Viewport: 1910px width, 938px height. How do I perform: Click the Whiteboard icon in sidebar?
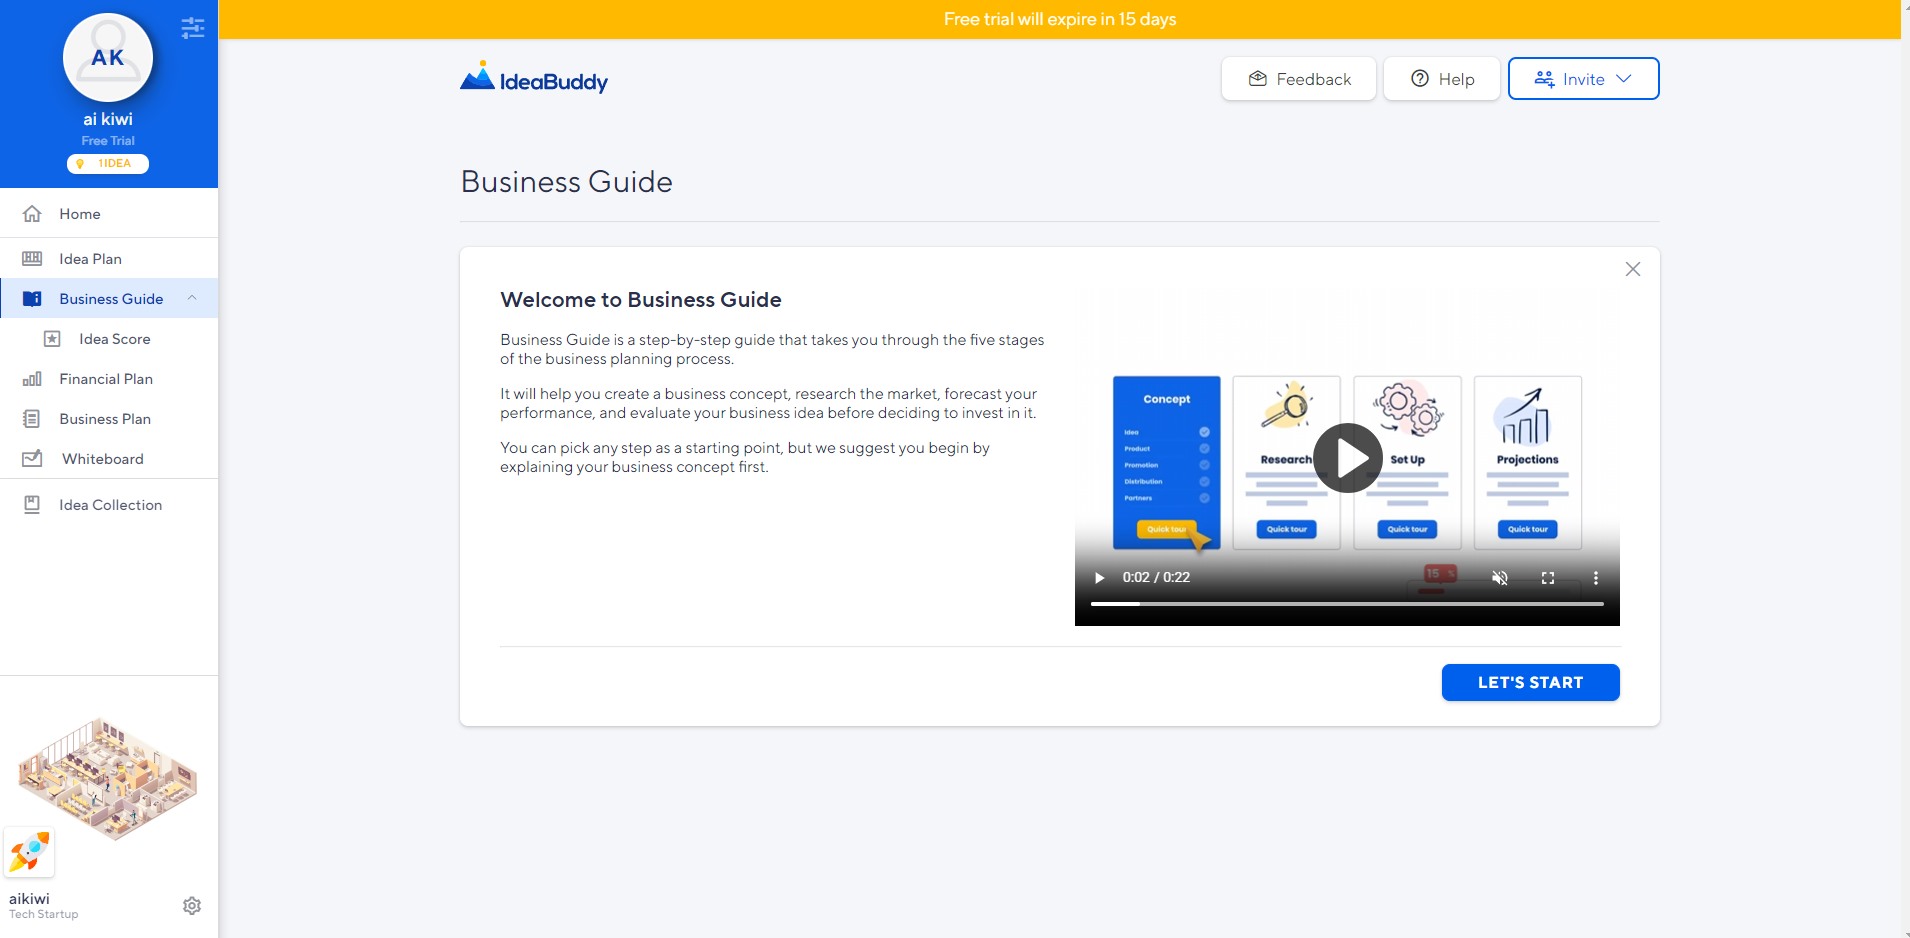[x=32, y=459]
